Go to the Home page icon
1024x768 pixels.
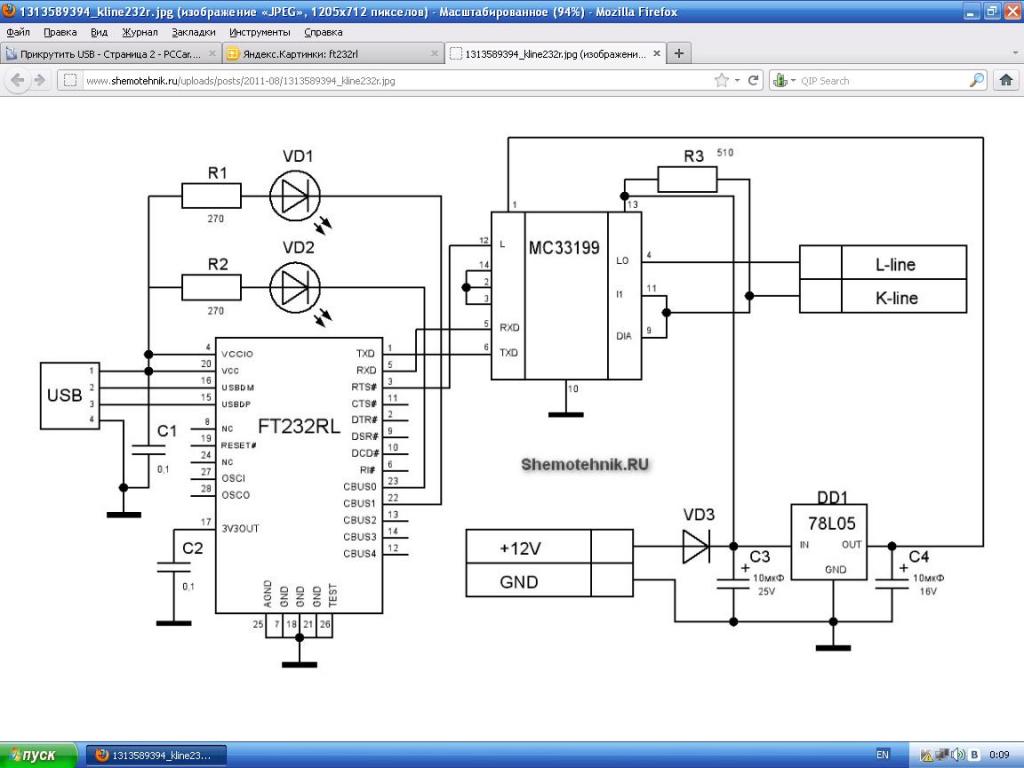1007,81
